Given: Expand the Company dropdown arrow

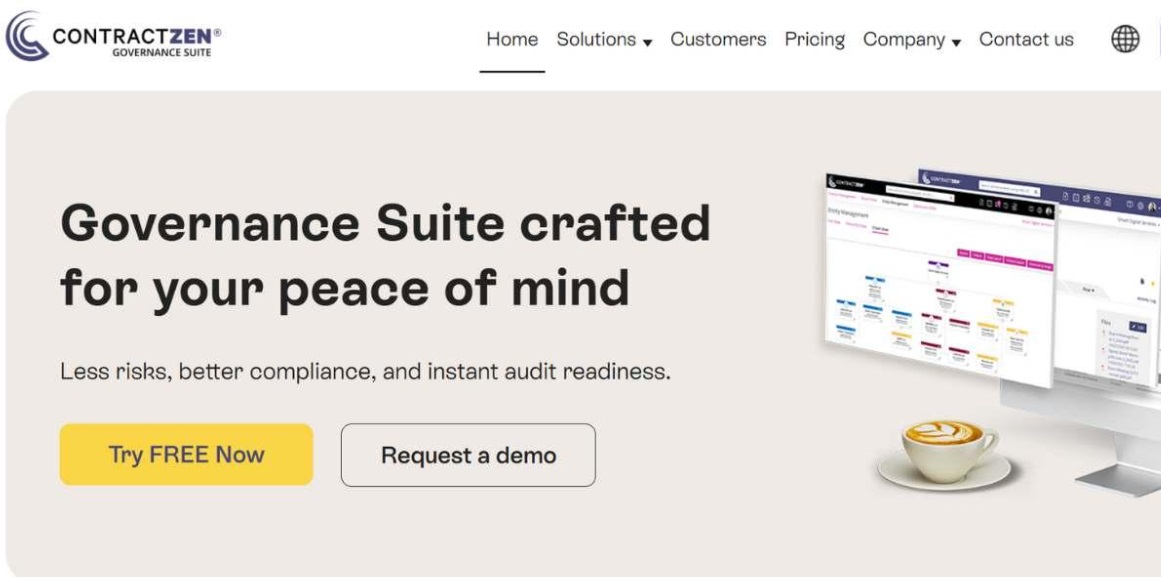Looking at the screenshot, I should 956,43.
